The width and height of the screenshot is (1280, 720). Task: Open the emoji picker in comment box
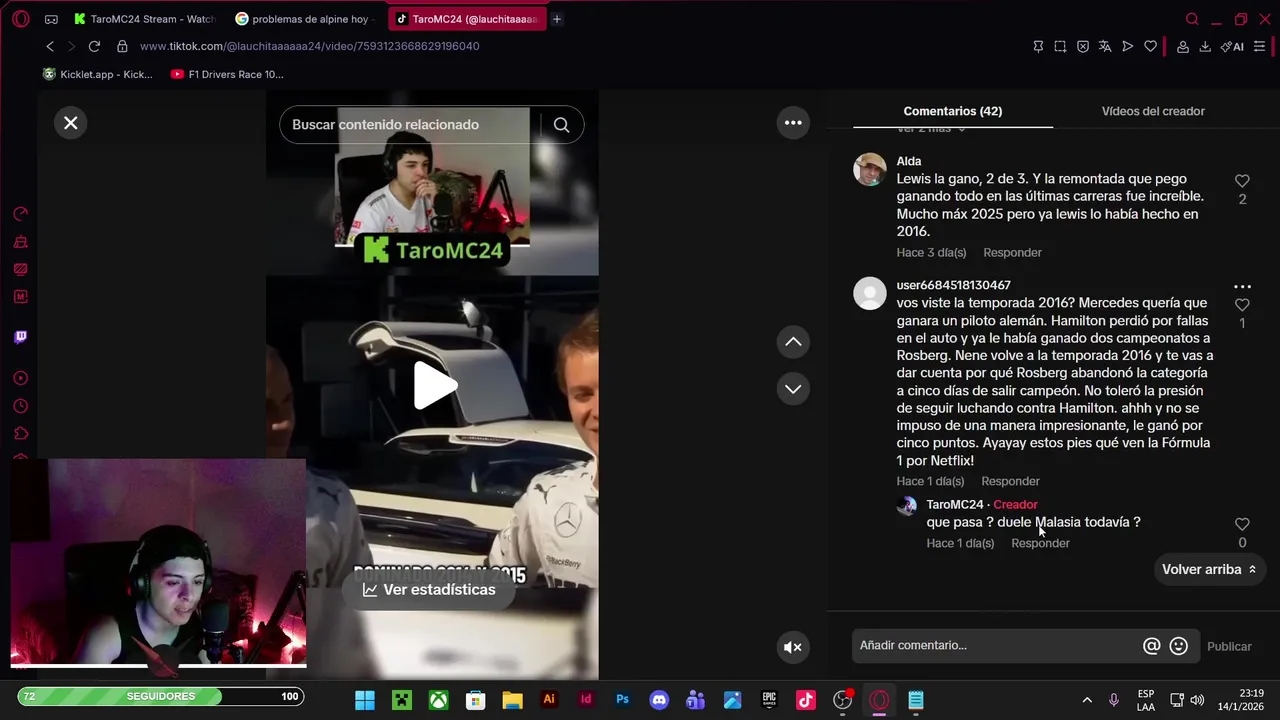click(1179, 646)
